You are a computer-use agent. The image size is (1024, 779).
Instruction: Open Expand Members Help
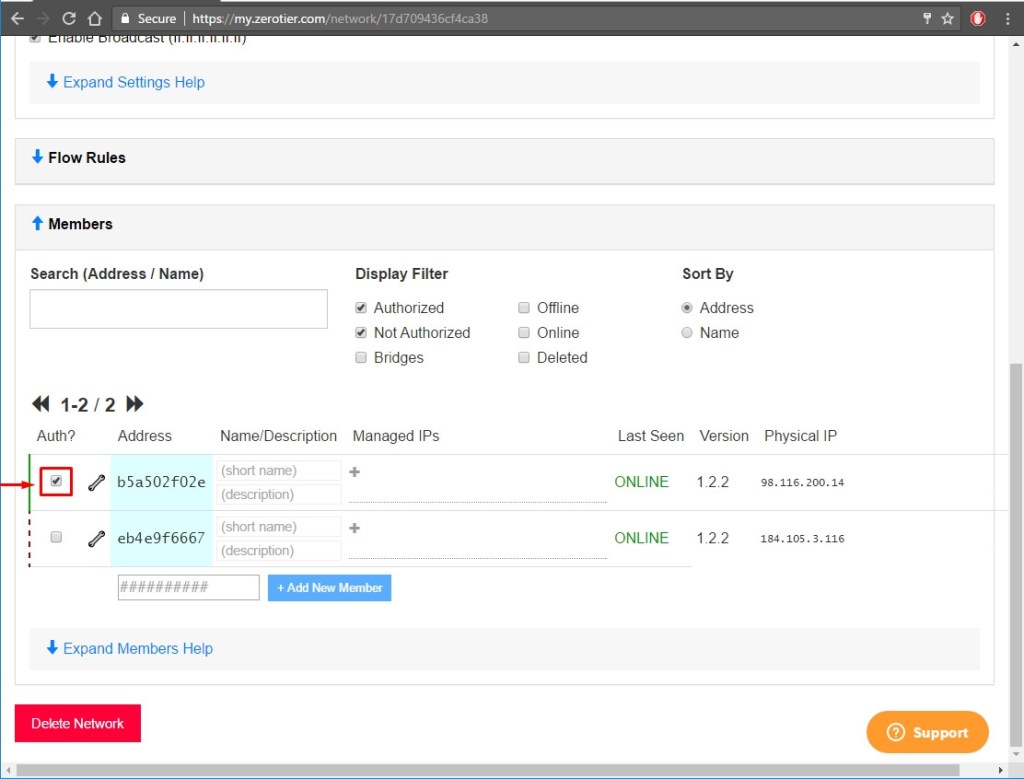tap(129, 648)
